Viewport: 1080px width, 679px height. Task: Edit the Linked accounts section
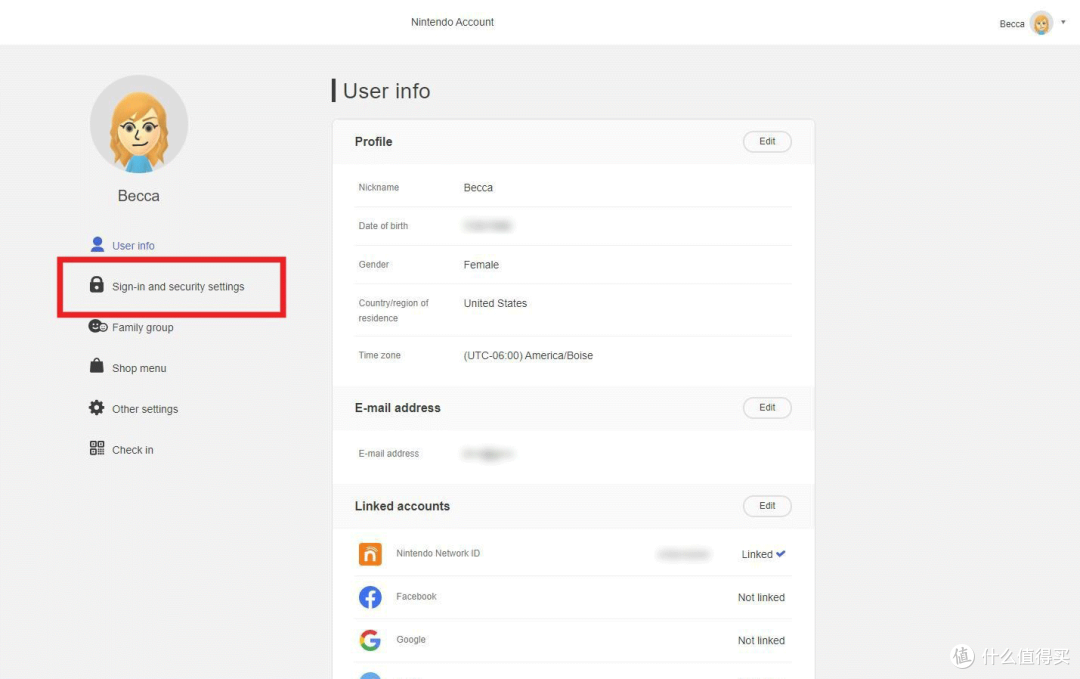(x=767, y=506)
